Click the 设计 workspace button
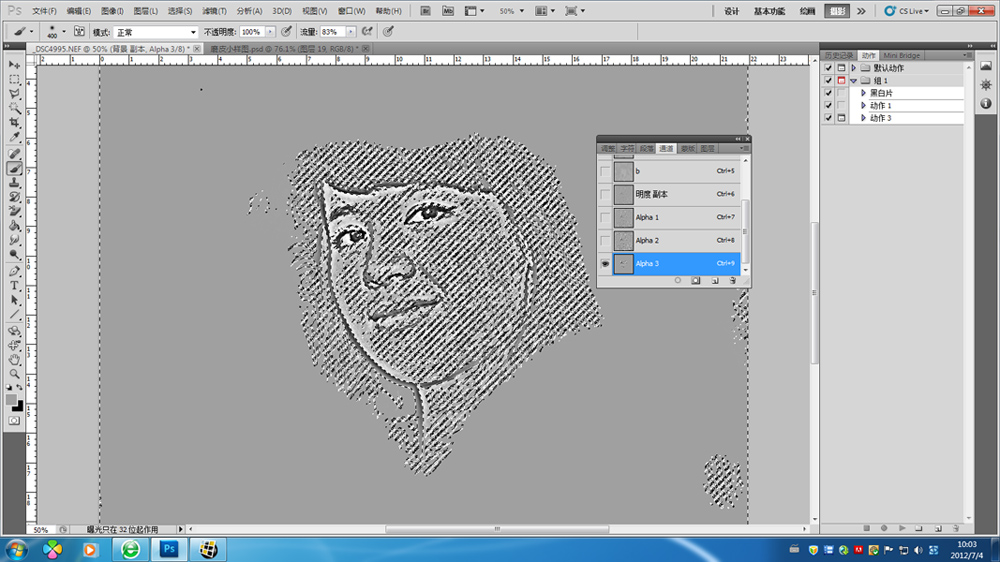 [731, 11]
